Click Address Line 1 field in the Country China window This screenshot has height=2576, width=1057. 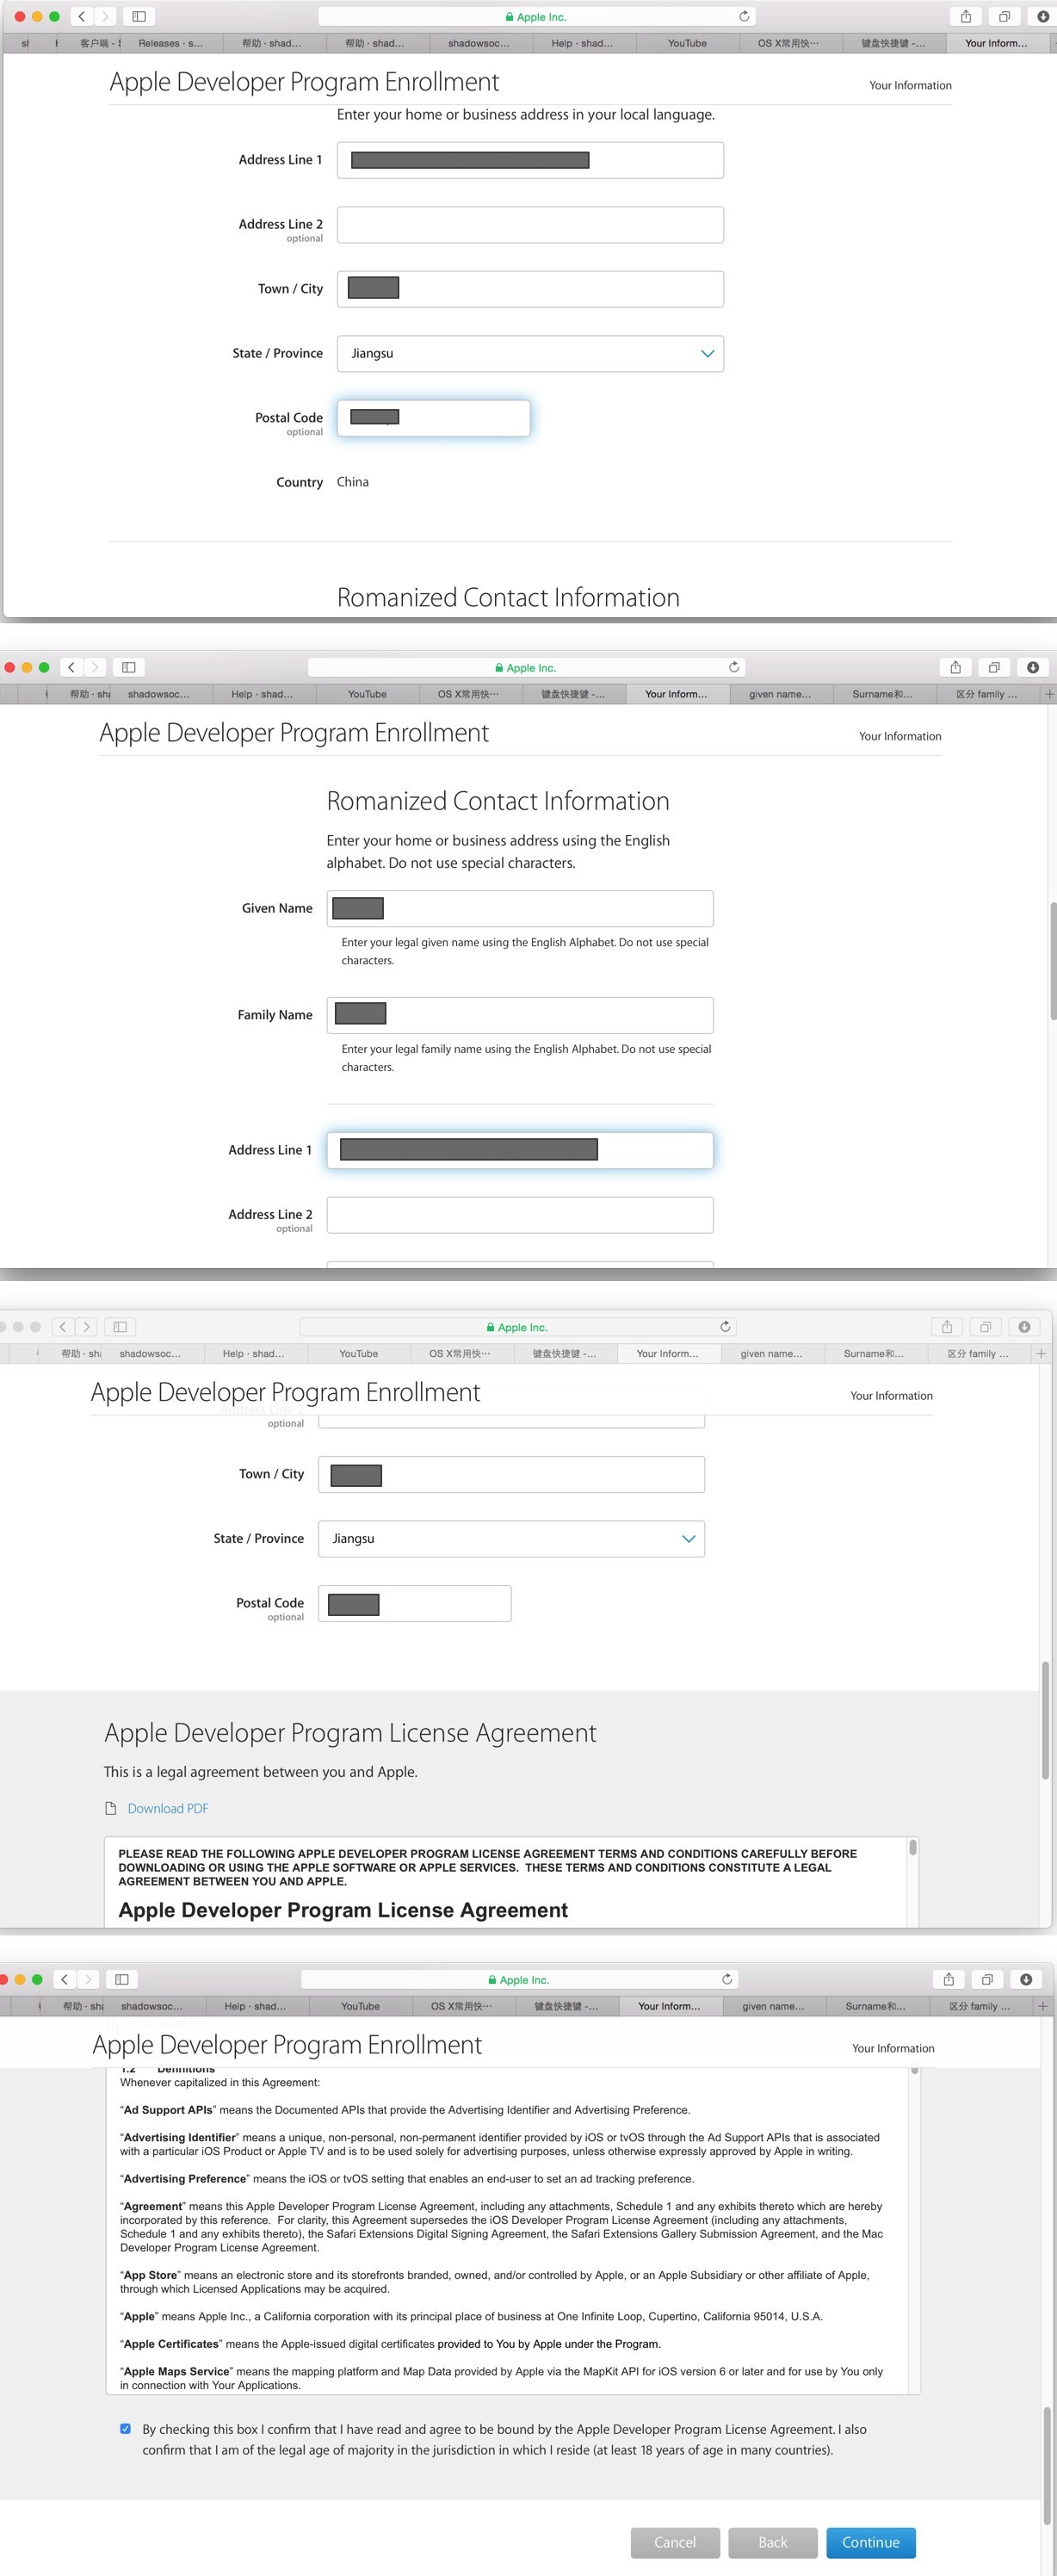tap(530, 160)
